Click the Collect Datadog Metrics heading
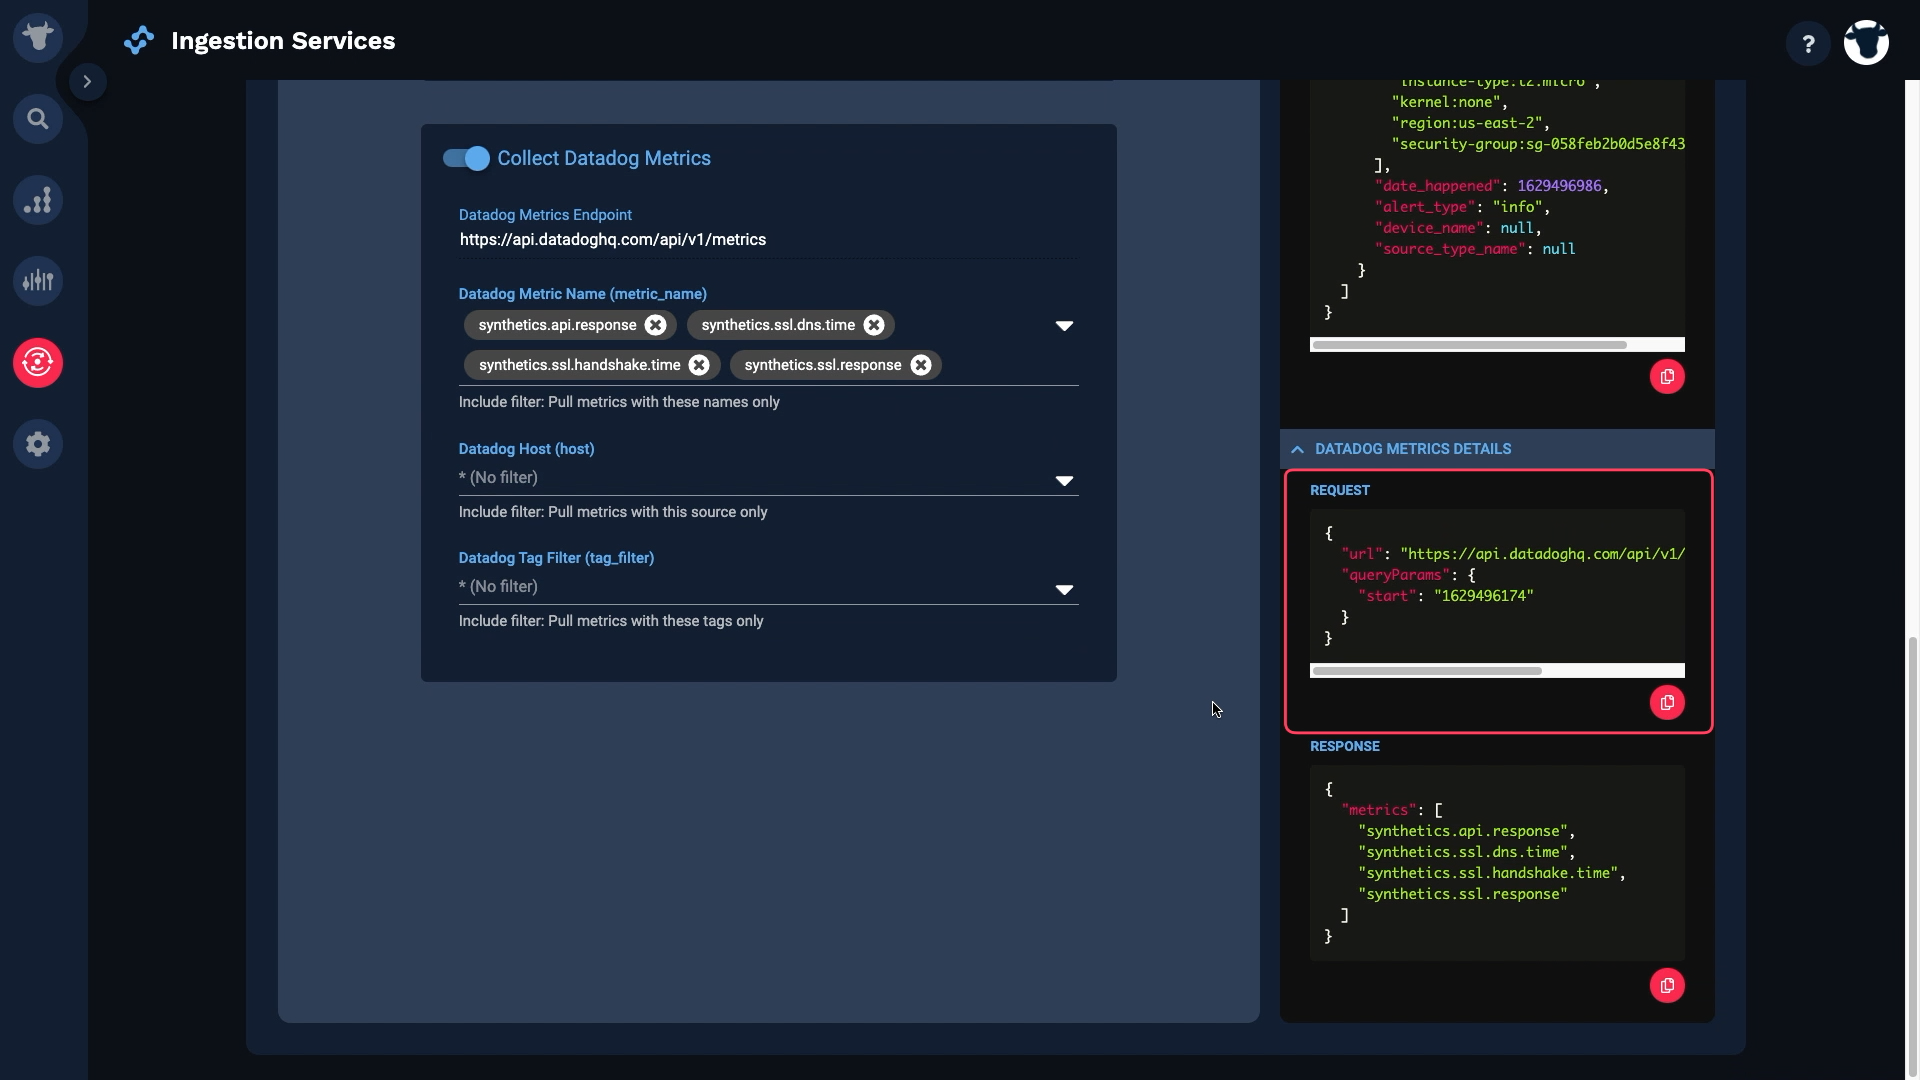 tap(604, 158)
